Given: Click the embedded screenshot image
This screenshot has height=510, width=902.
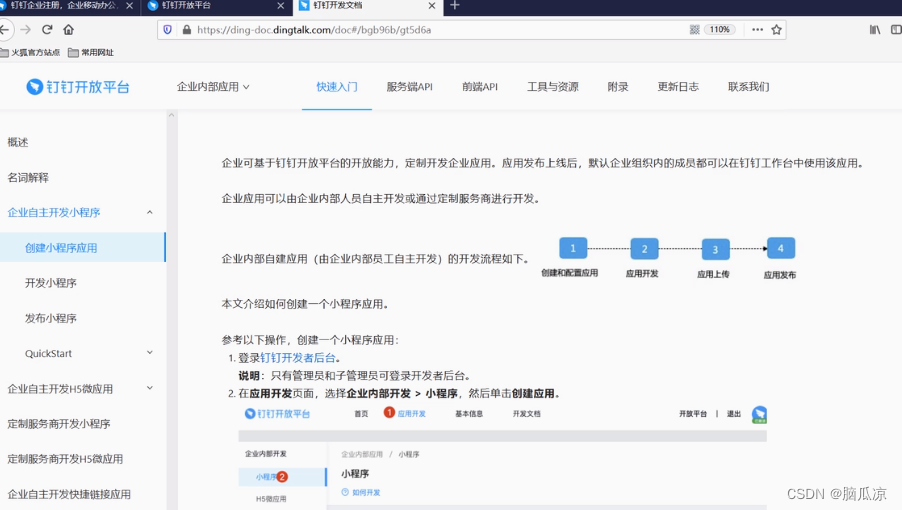Looking at the screenshot, I should pos(502,457).
